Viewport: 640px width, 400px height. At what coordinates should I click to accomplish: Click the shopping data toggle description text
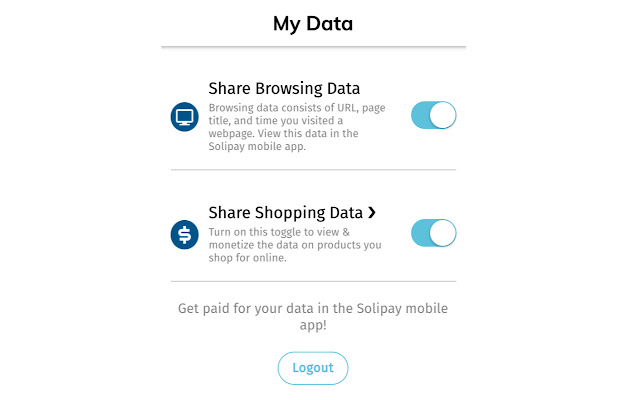[293, 244]
